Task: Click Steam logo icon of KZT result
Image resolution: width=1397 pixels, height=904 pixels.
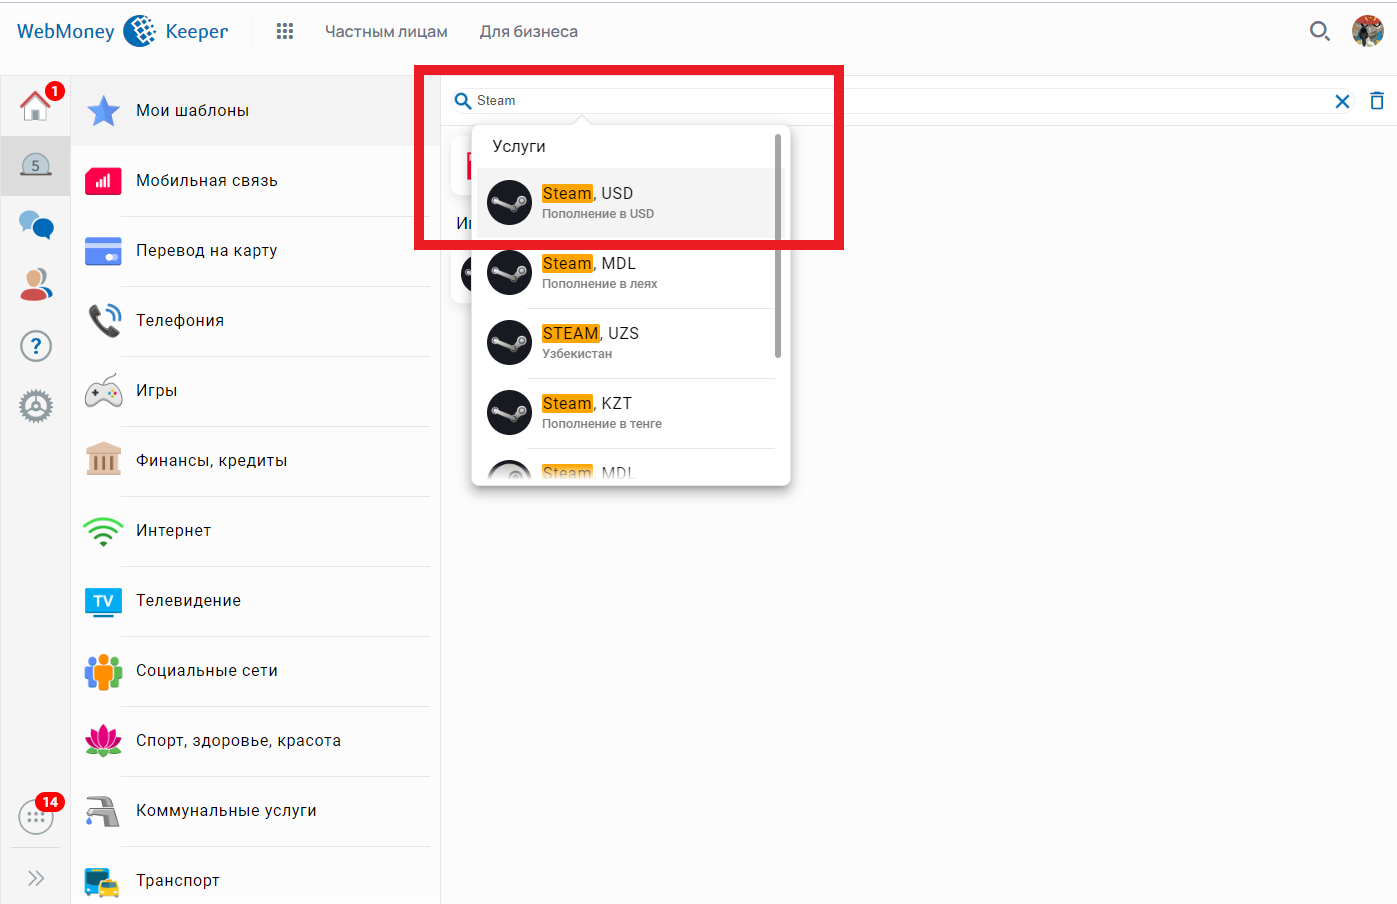Action: pyautogui.click(x=509, y=412)
